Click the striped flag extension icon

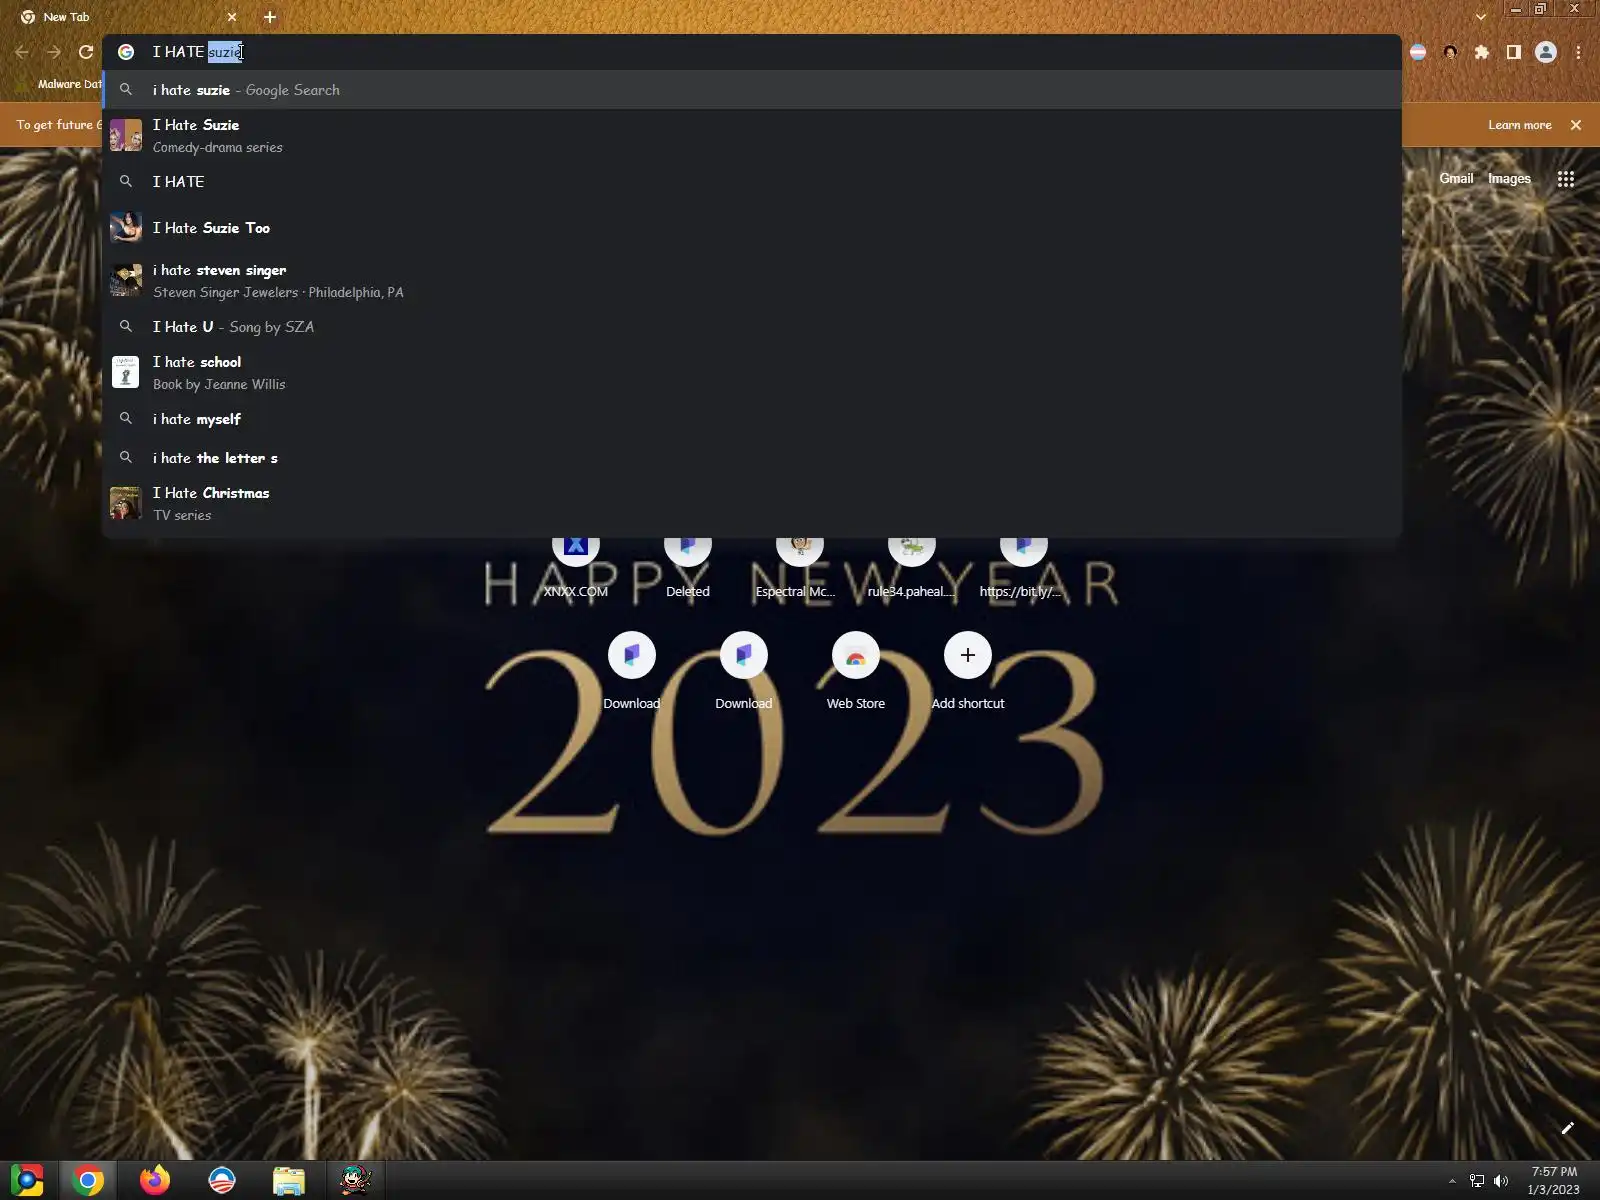coord(1418,52)
